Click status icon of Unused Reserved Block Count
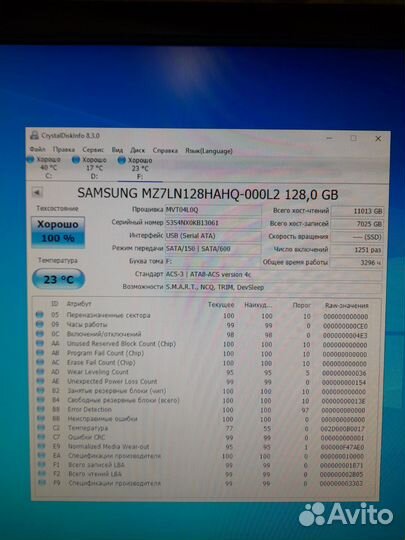Viewport: 405px width, 540px height. point(40,343)
